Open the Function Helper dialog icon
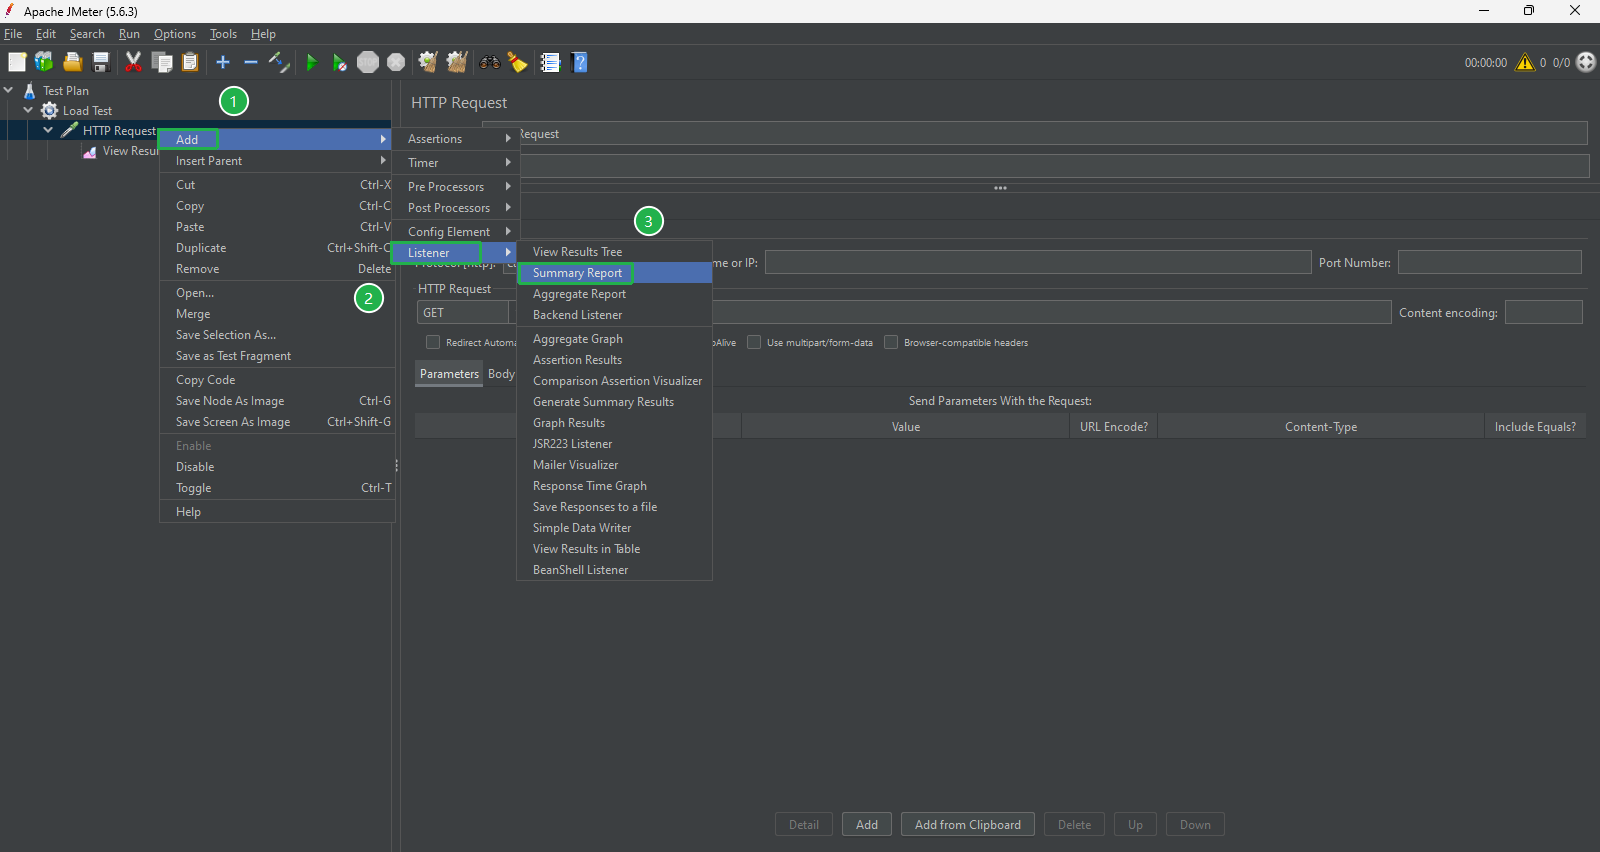The image size is (1600, 852). pos(550,62)
